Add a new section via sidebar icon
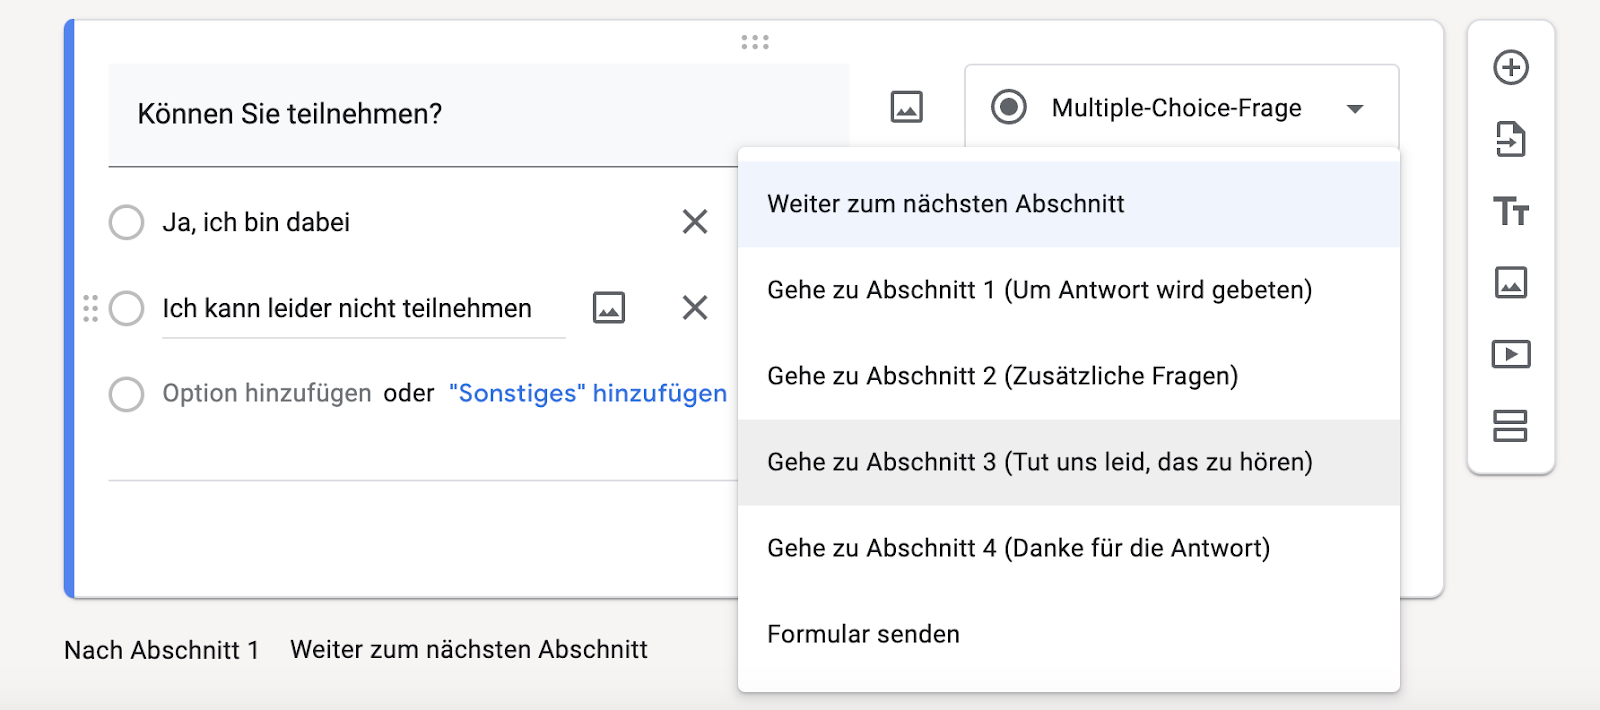Image resolution: width=1600 pixels, height=710 pixels. pyautogui.click(x=1510, y=426)
